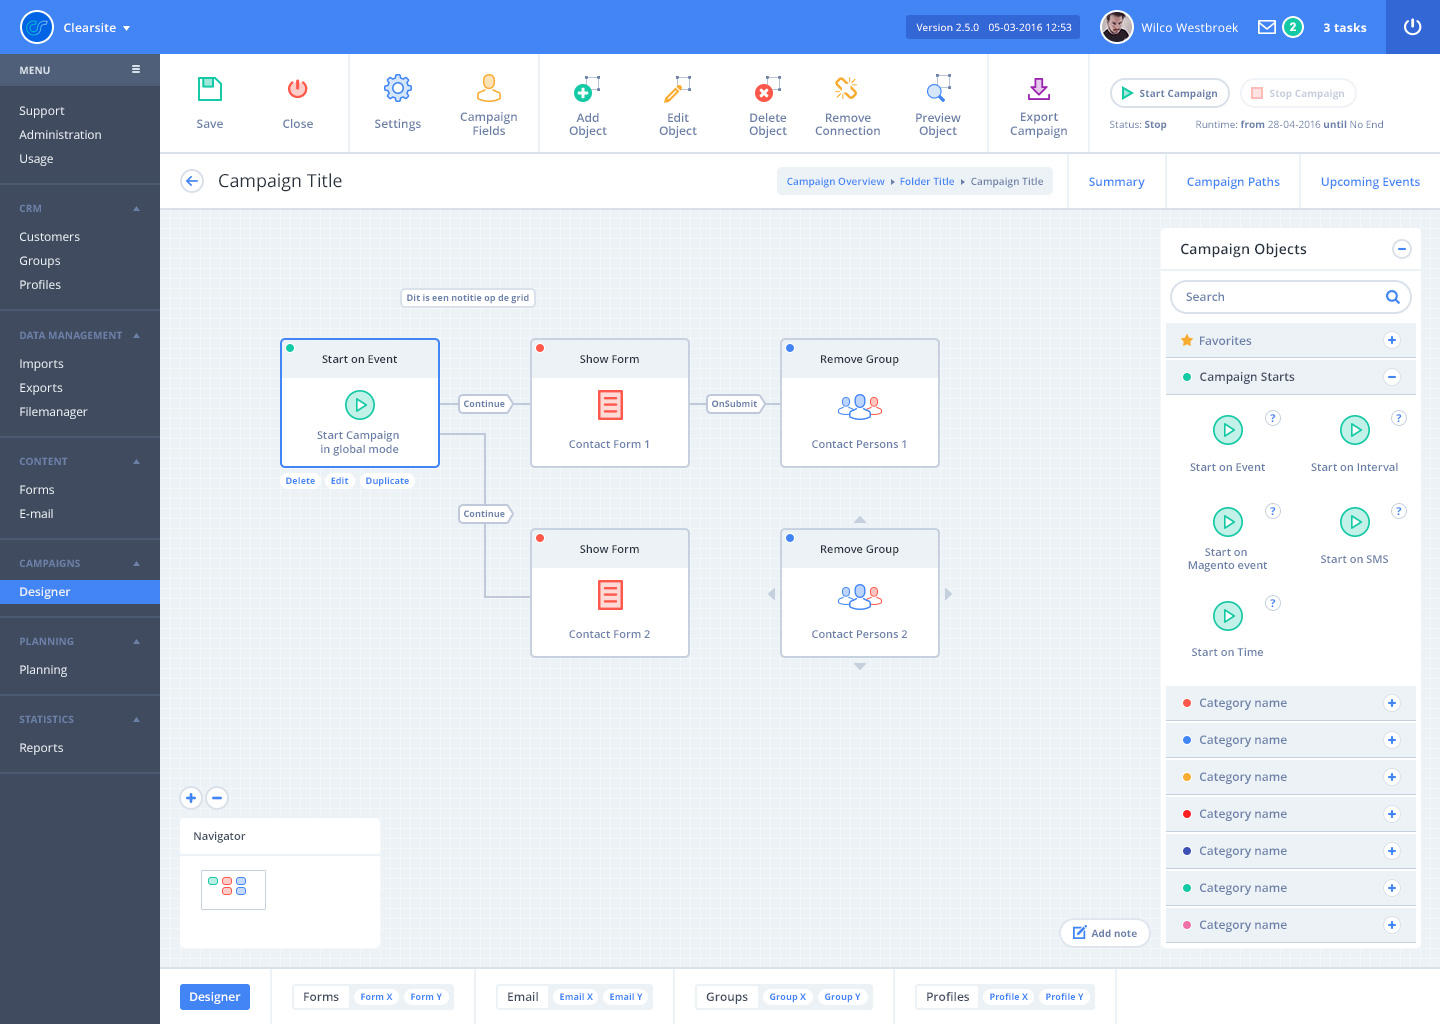The image size is (1440, 1024).
Task: Select the Start on Interval object icon
Action: tap(1355, 430)
